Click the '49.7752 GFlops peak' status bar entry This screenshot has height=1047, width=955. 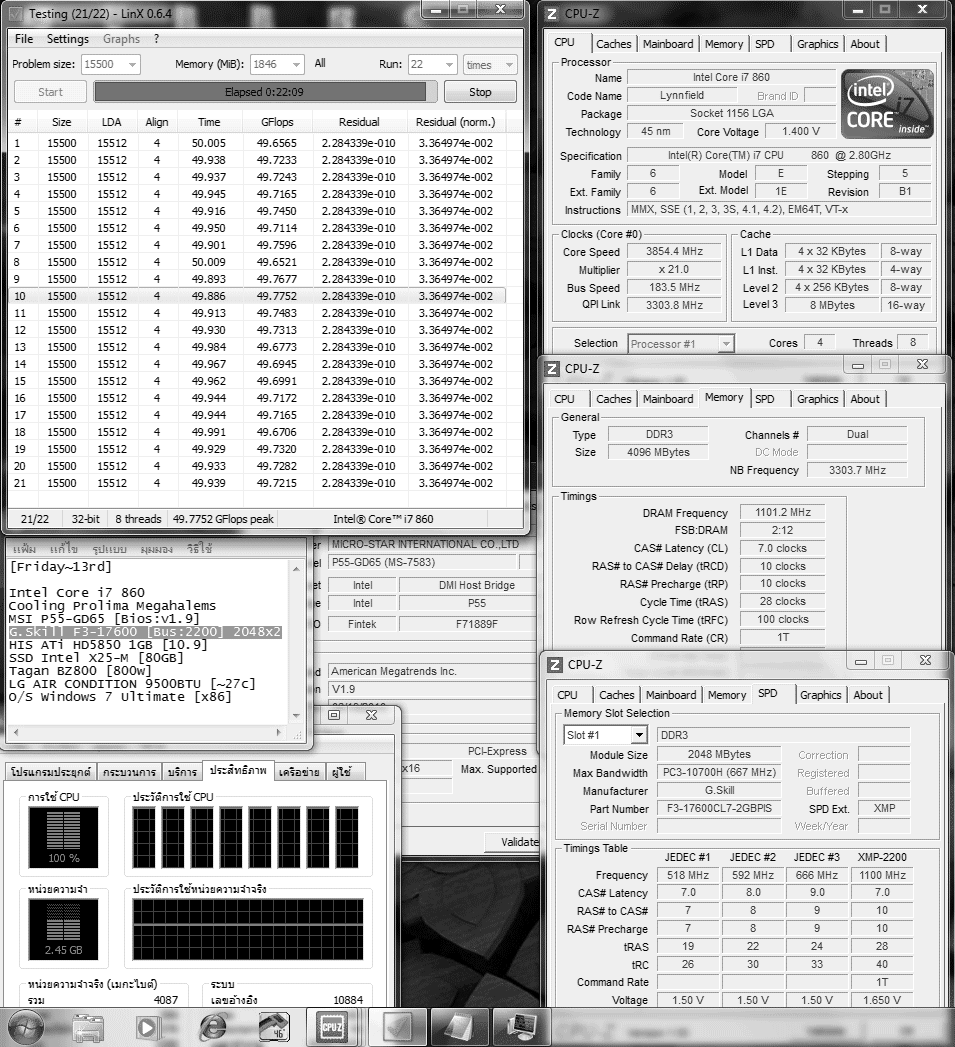click(x=223, y=519)
